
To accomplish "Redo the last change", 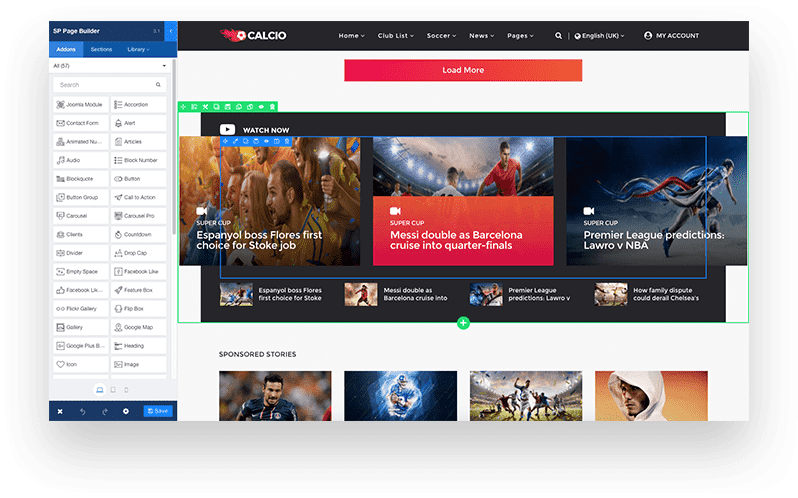I will click(105, 411).
